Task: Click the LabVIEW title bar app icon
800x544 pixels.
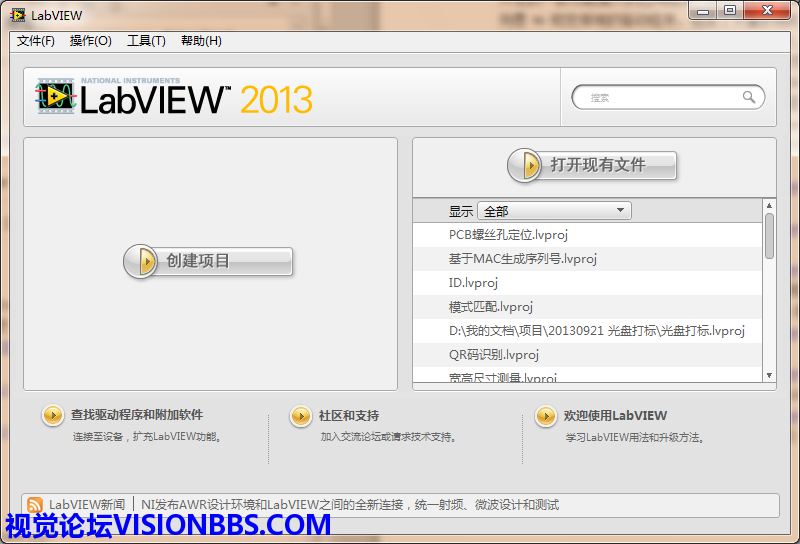Action: click(18, 15)
